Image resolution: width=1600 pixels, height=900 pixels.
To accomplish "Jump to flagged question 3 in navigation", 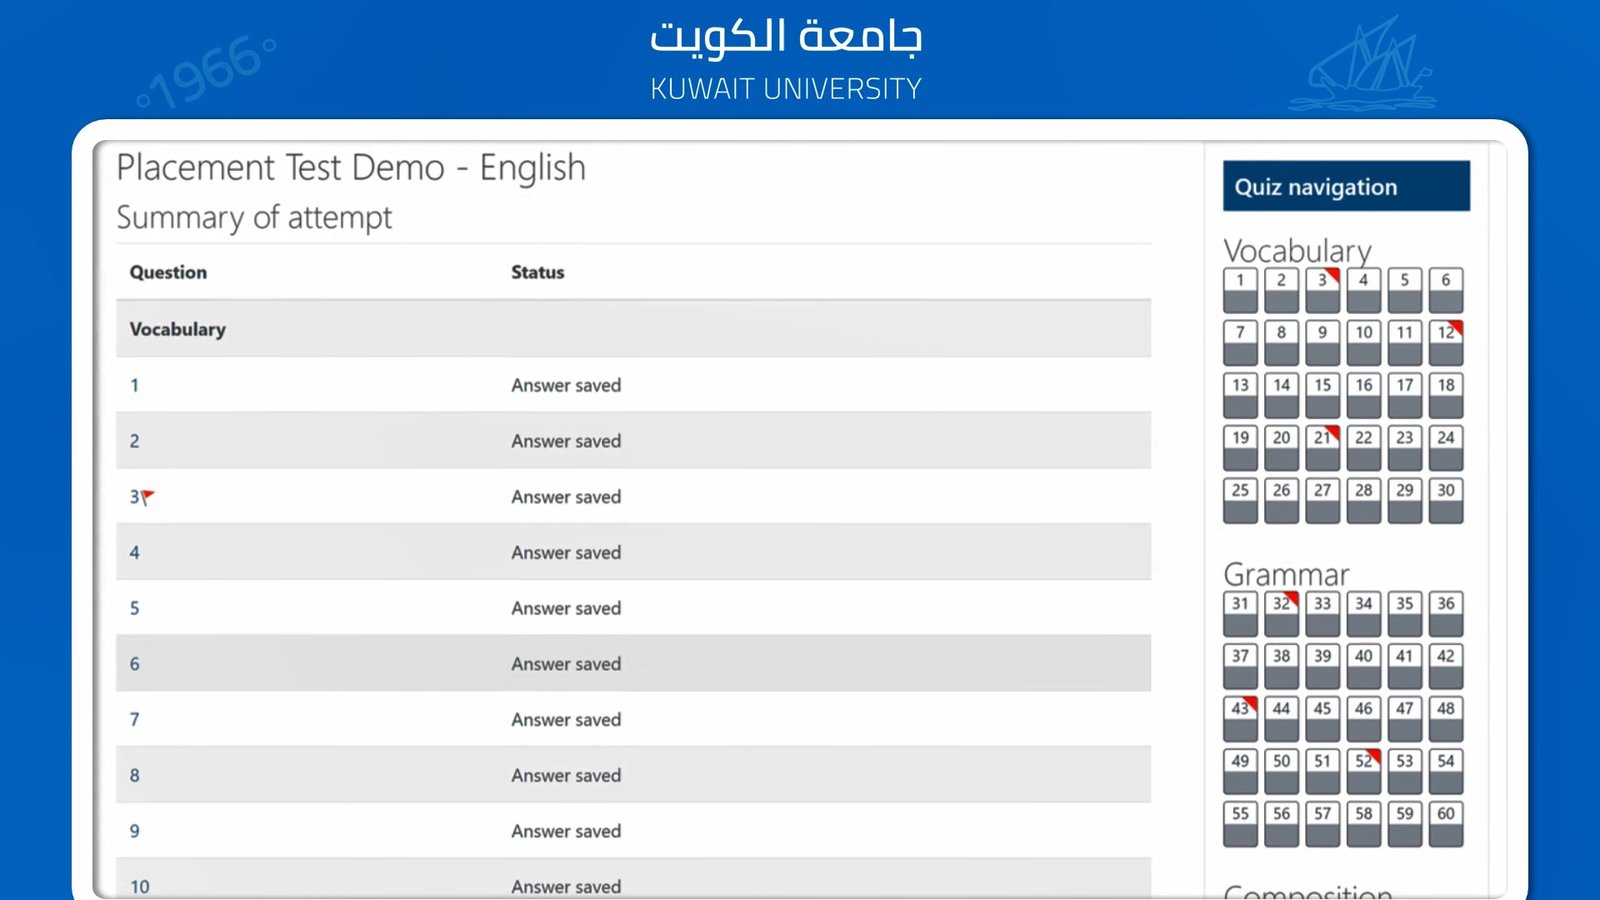I will pos(1322,290).
